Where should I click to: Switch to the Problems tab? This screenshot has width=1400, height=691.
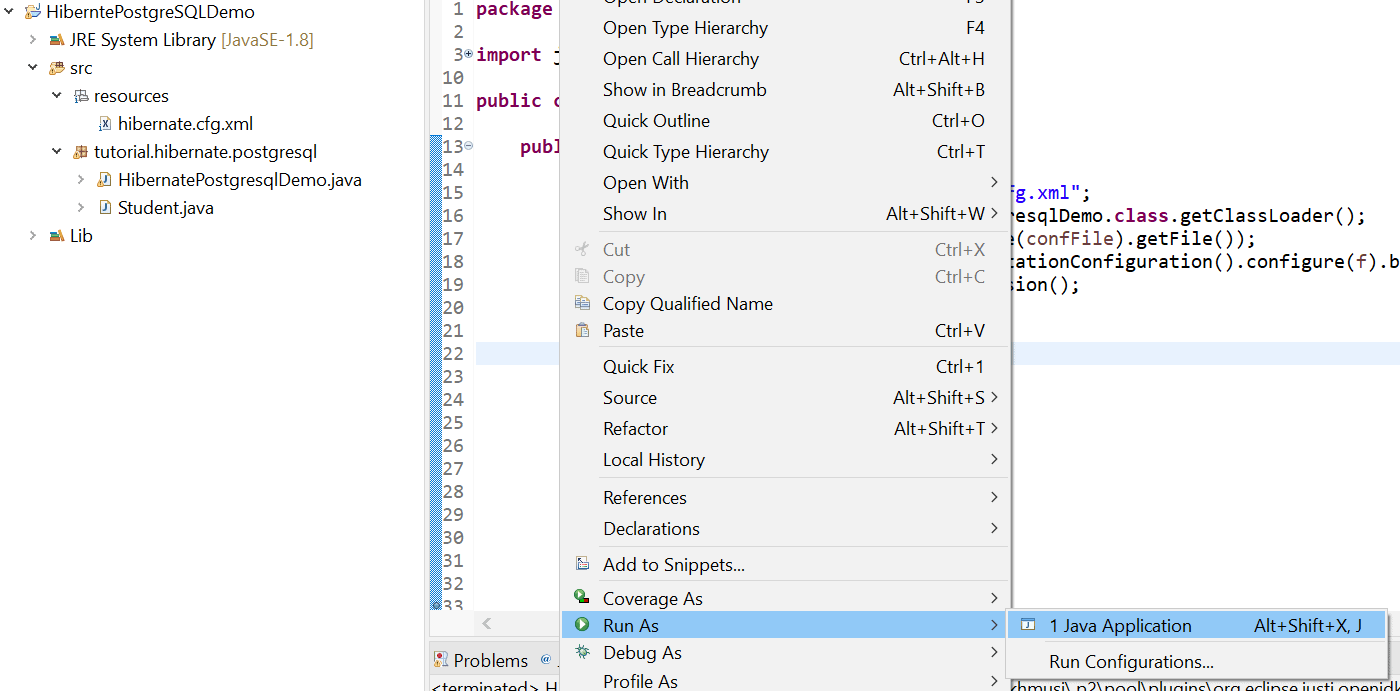click(489, 660)
